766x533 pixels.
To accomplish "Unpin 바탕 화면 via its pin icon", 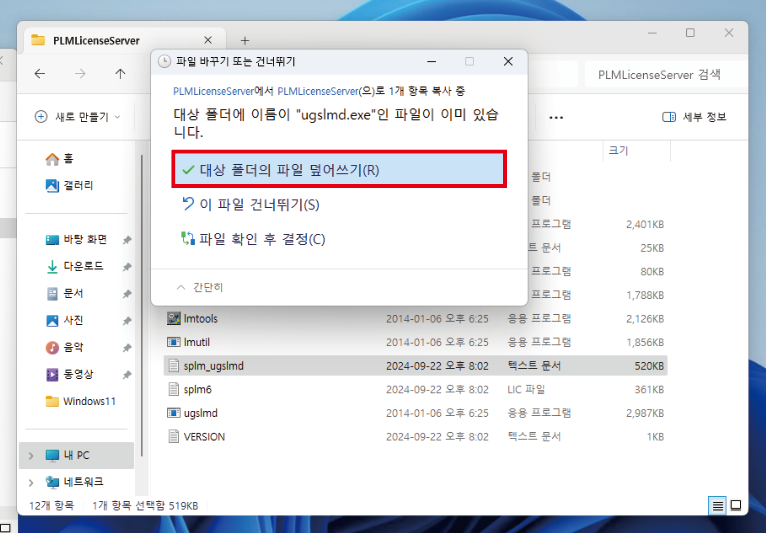I will [127, 240].
